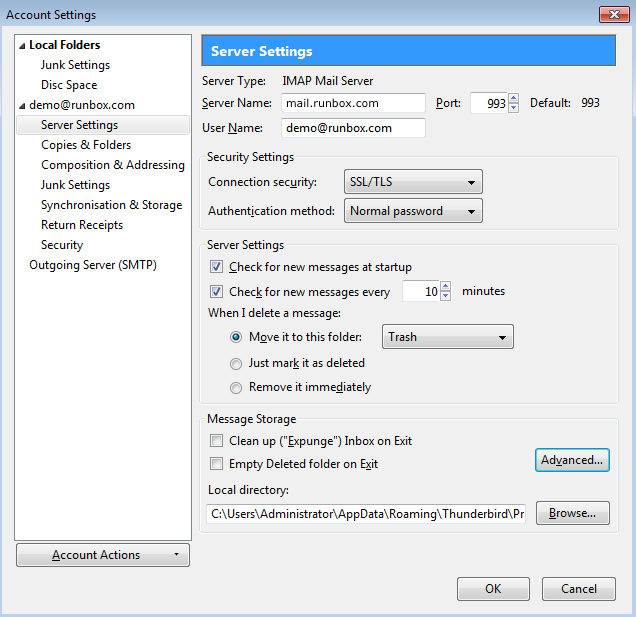Open Outgoing Server (SMTP) settings
The image size is (636, 617).
pos(92,265)
